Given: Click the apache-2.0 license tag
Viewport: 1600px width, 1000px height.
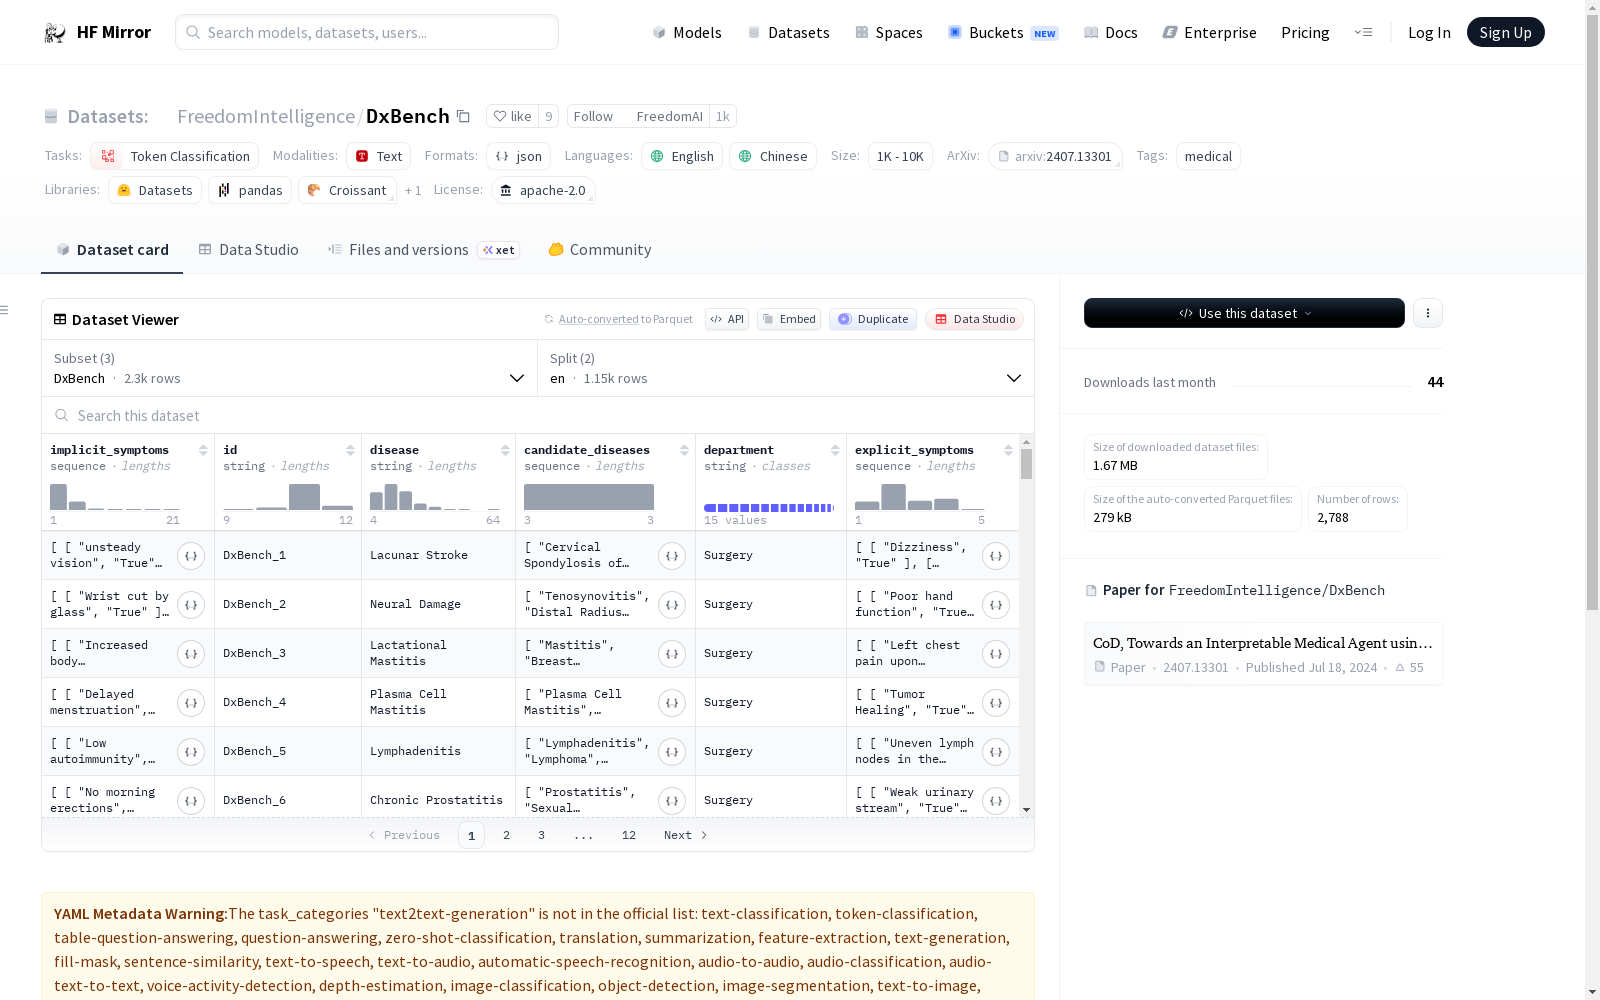Looking at the screenshot, I should 543,190.
